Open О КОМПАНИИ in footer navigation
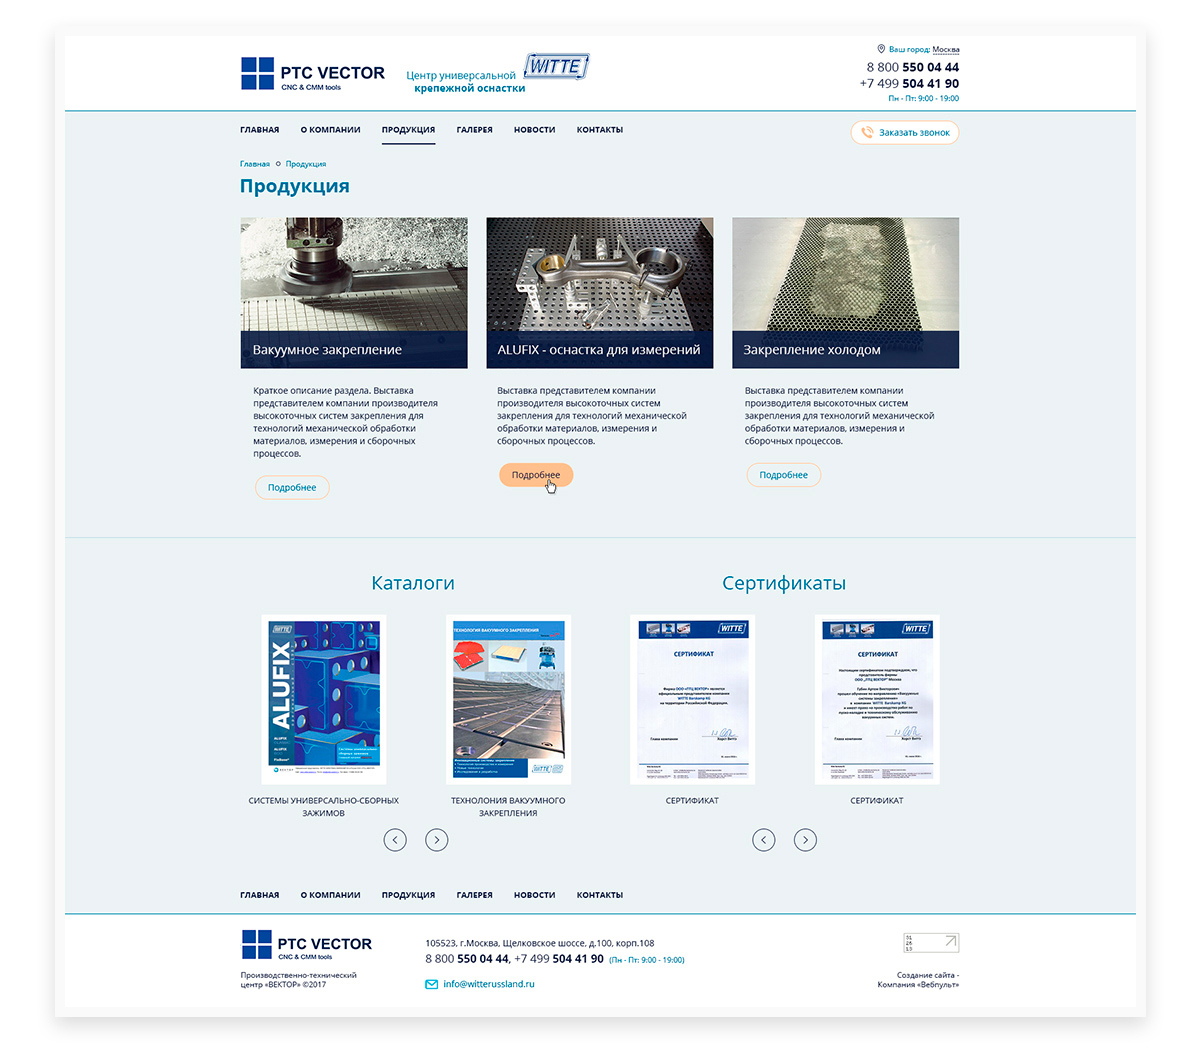This screenshot has width=1200, height=1047. tap(330, 895)
